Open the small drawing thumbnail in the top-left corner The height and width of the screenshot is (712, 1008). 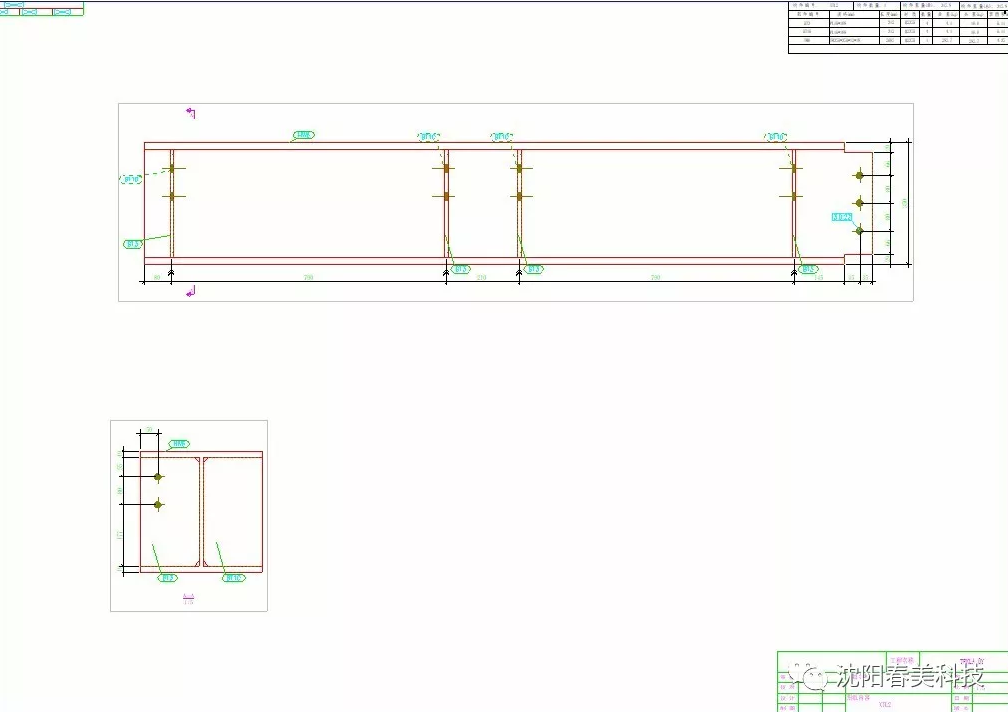pyautogui.click(x=42, y=8)
